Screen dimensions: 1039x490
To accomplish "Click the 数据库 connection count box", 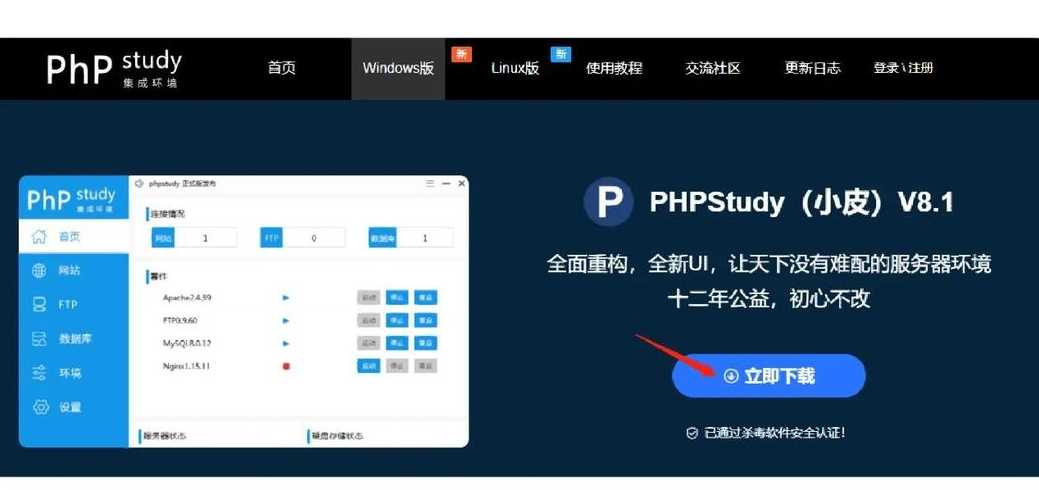I will 411,237.
